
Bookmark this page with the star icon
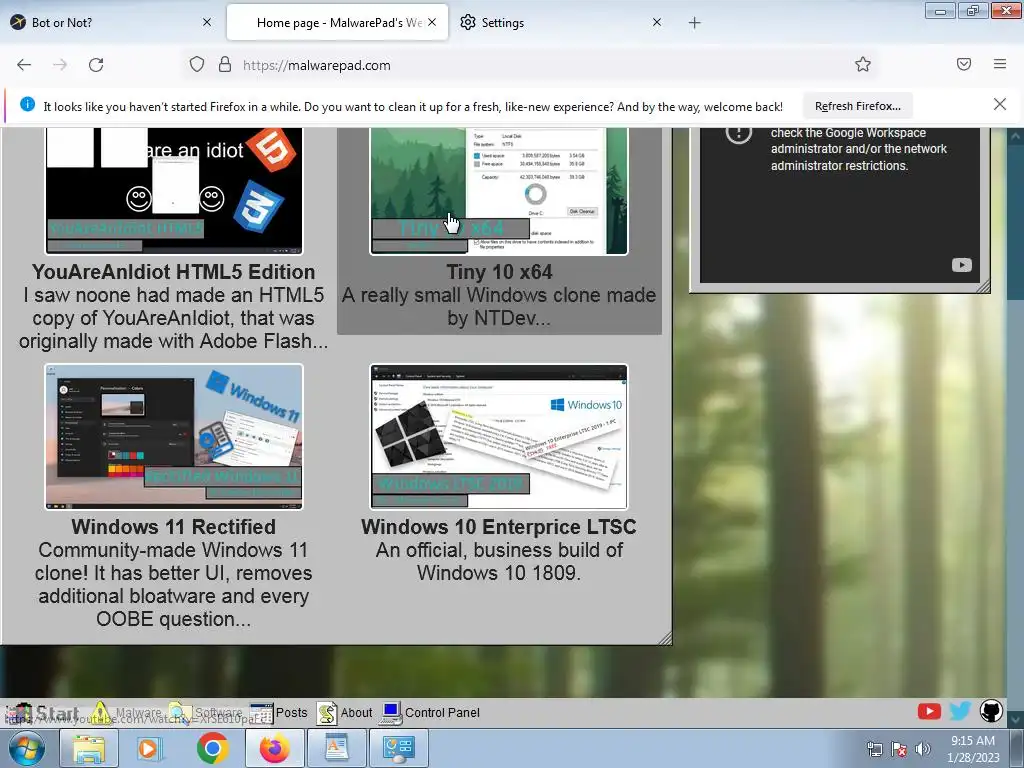tap(863, 64)
